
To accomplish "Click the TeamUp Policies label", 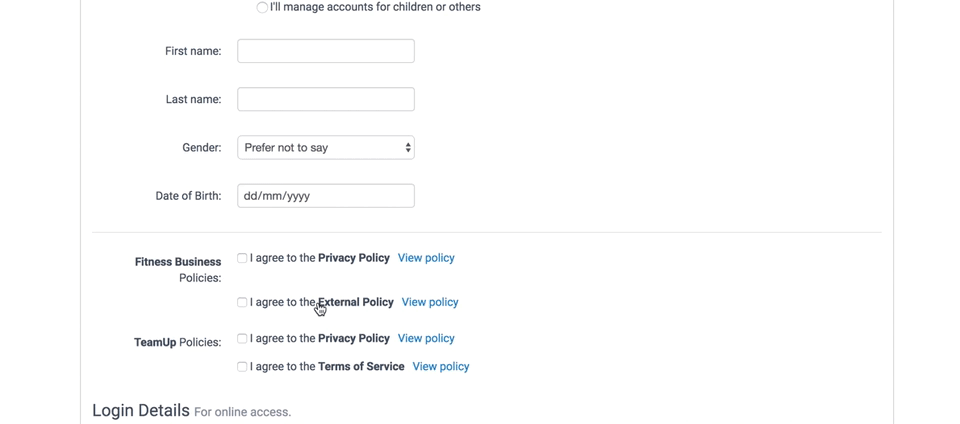I will [x=177, y=342].
